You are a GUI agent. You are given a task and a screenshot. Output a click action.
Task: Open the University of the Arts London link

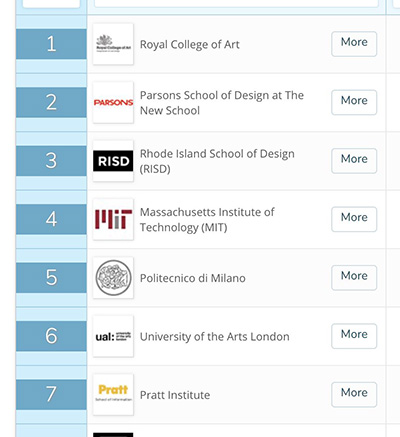point(215,337)
